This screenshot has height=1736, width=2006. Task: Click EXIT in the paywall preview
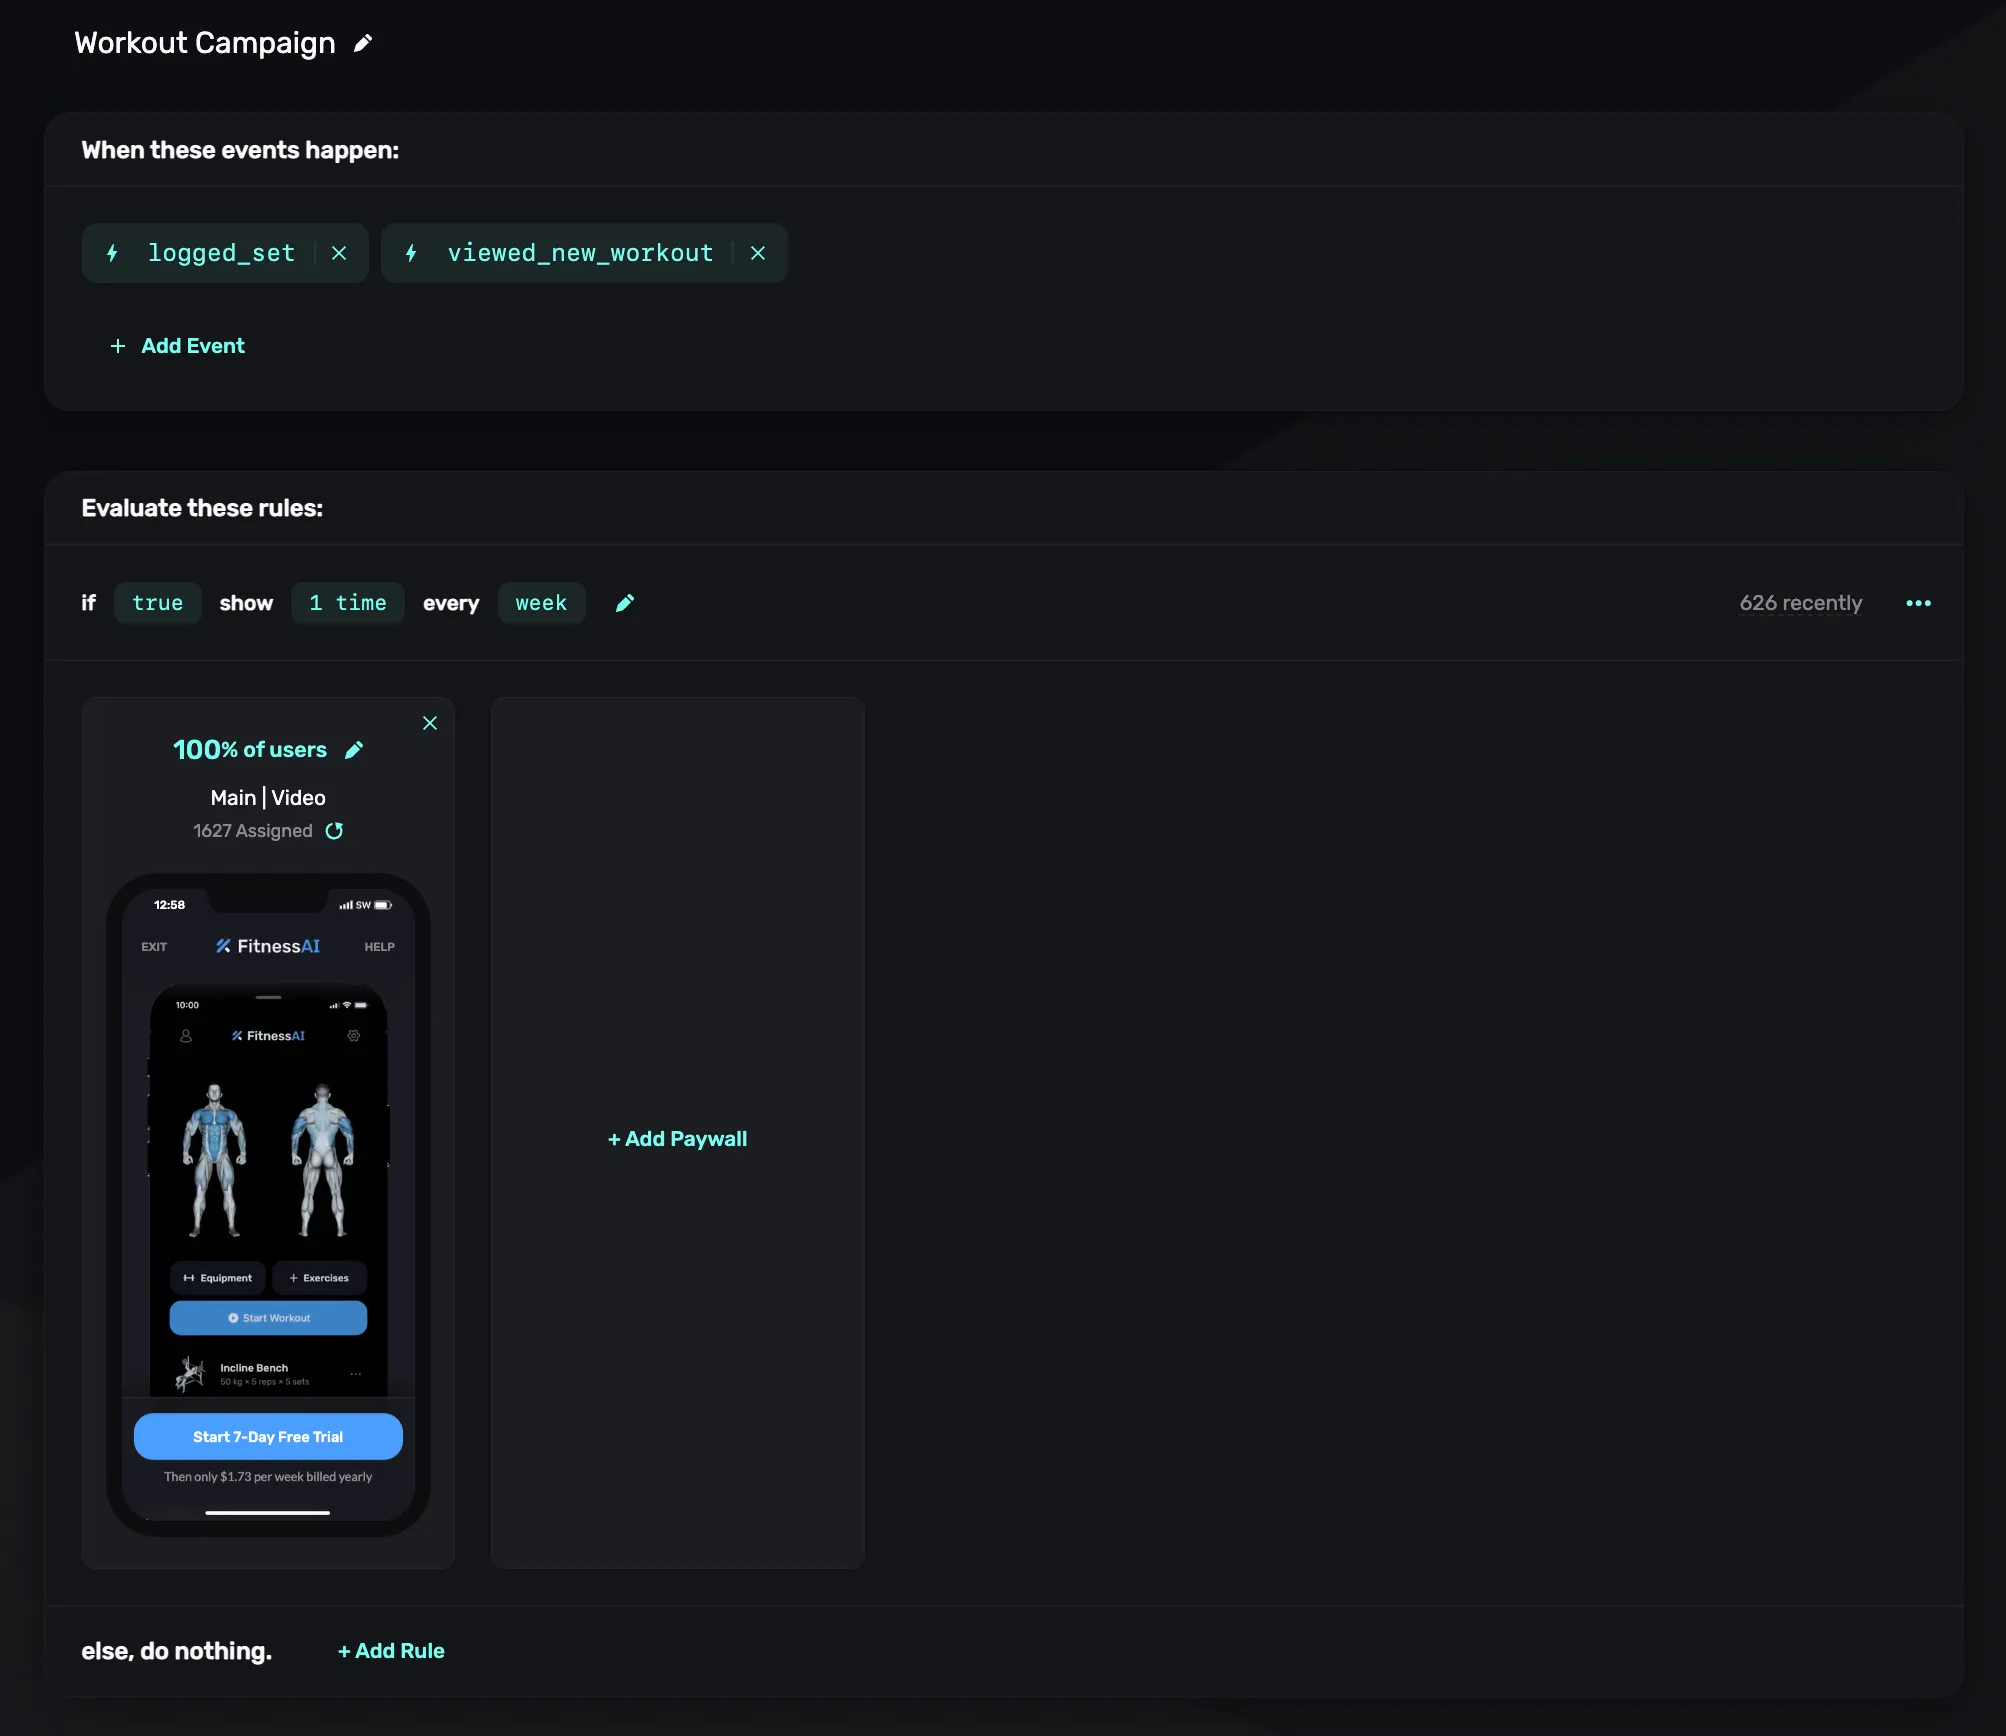click(x=154, y=947)
